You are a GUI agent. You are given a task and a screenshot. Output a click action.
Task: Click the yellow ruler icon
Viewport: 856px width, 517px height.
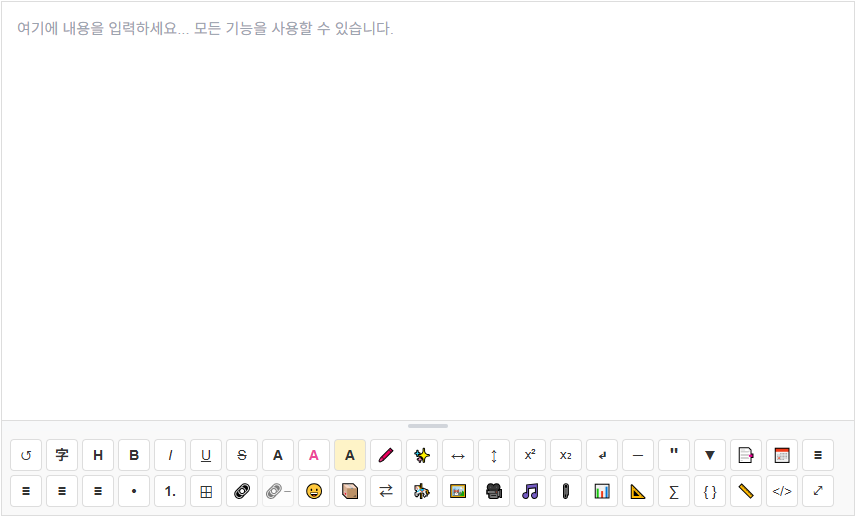pos(746,491)
